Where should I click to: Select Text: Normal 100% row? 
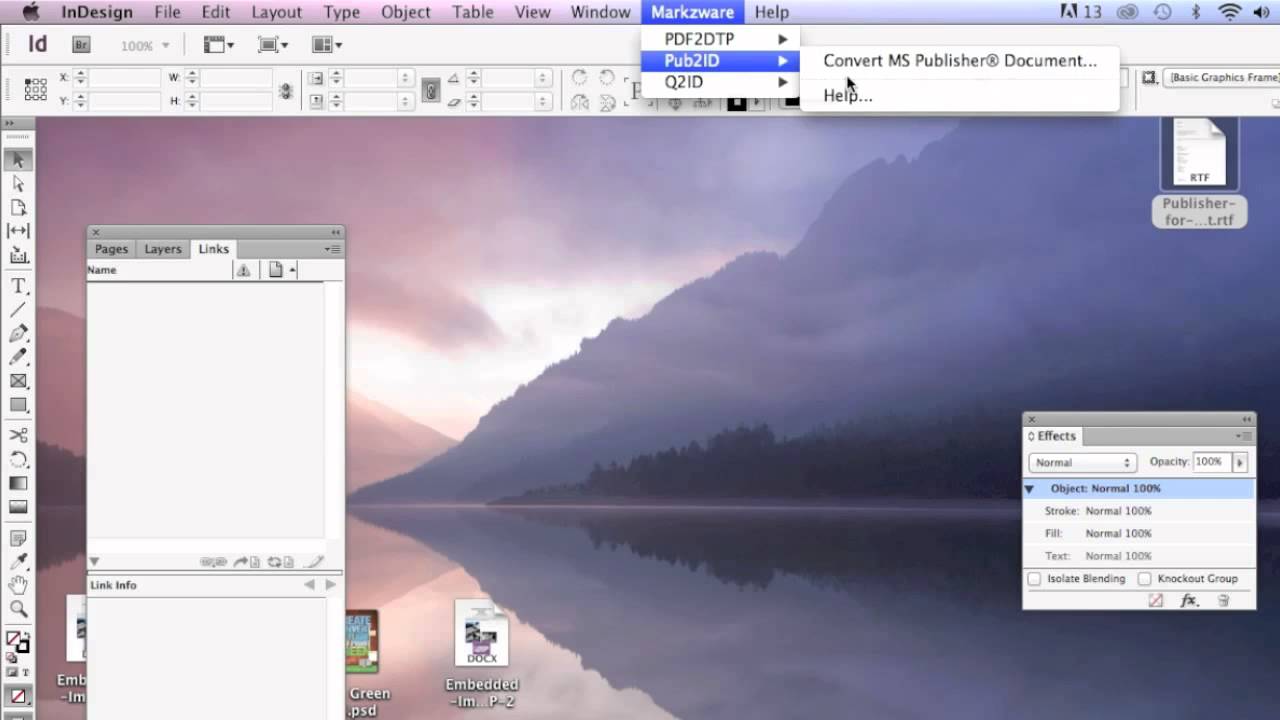[x=1138, y=555]
